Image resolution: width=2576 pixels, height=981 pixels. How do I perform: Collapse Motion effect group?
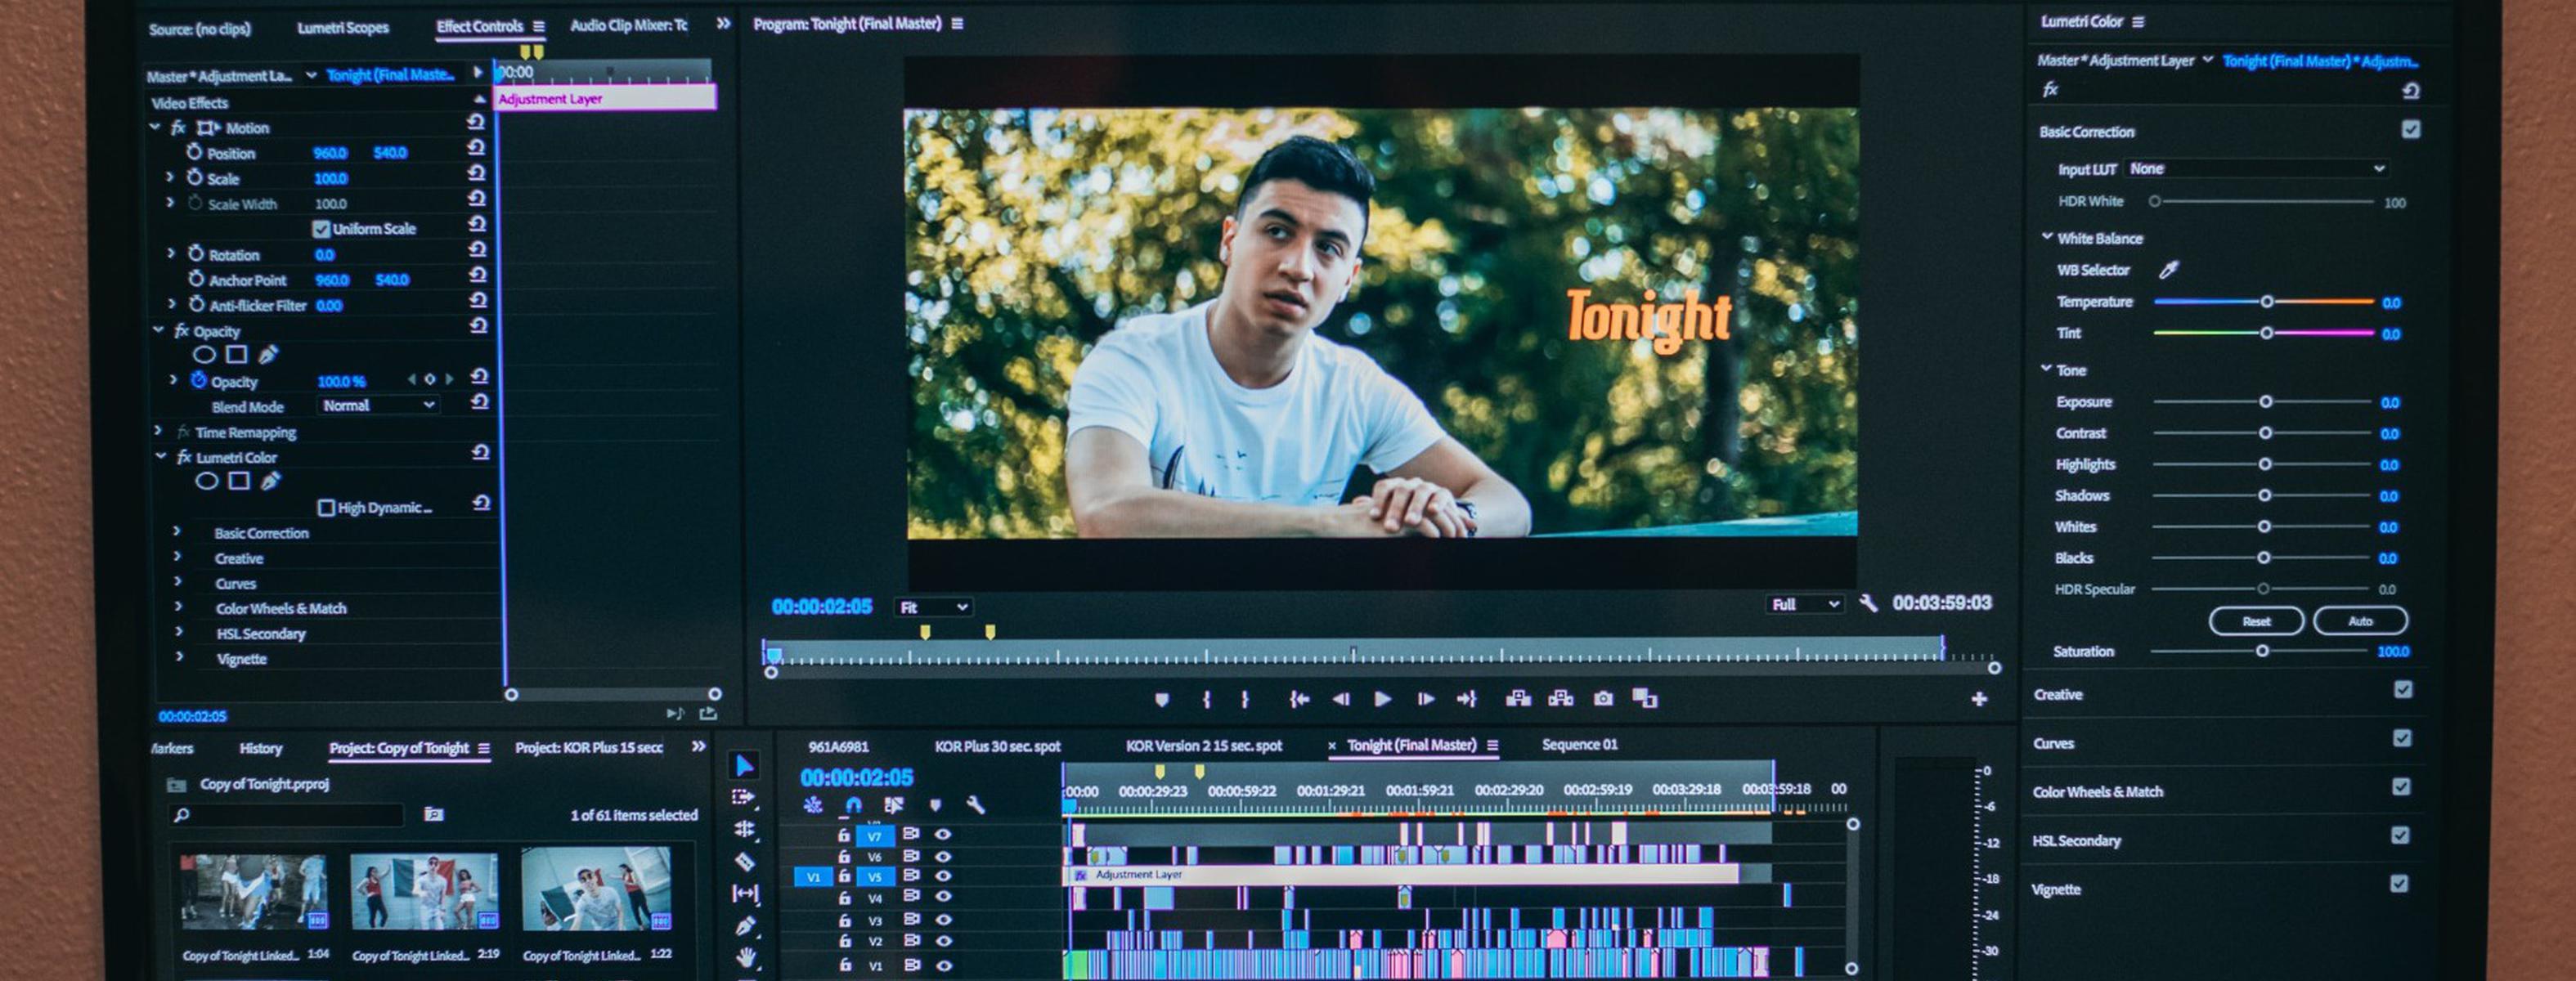155,127
